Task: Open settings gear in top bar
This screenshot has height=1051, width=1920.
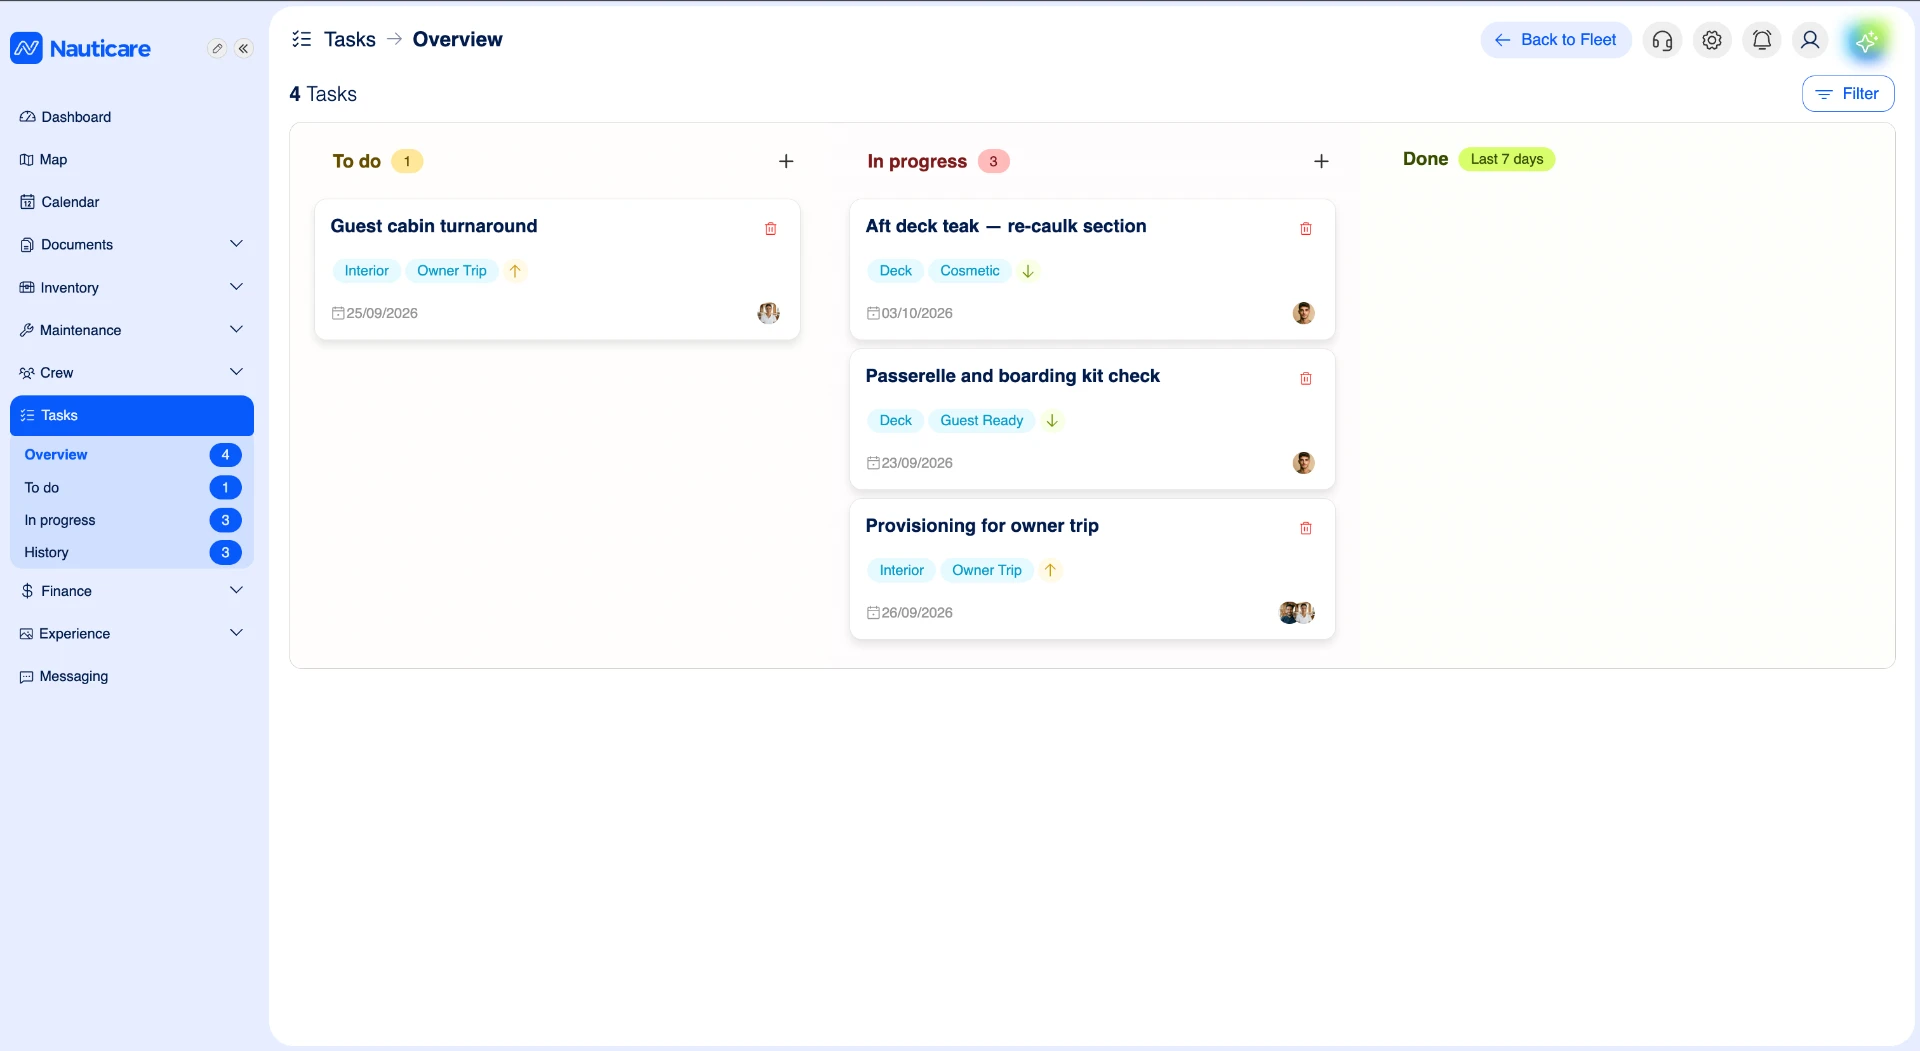Action: [1712, 40]
